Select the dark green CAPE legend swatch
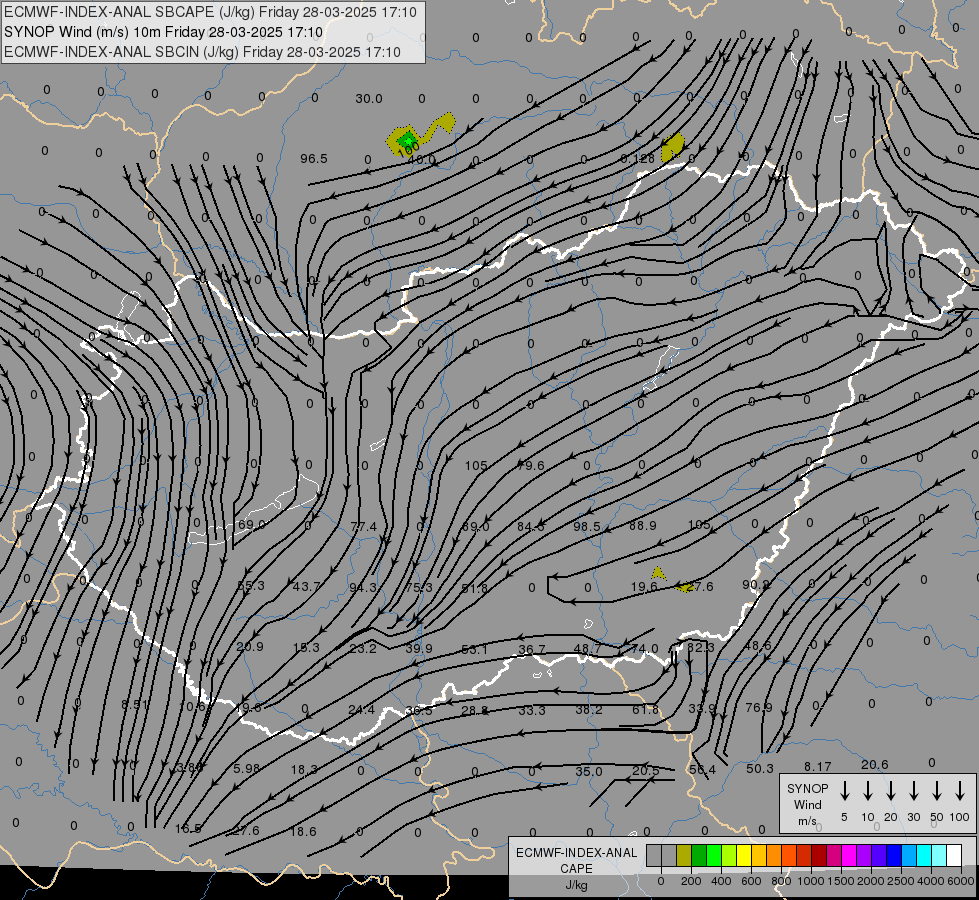The width and height of the screenshot is (979, 900). (699, 855)
